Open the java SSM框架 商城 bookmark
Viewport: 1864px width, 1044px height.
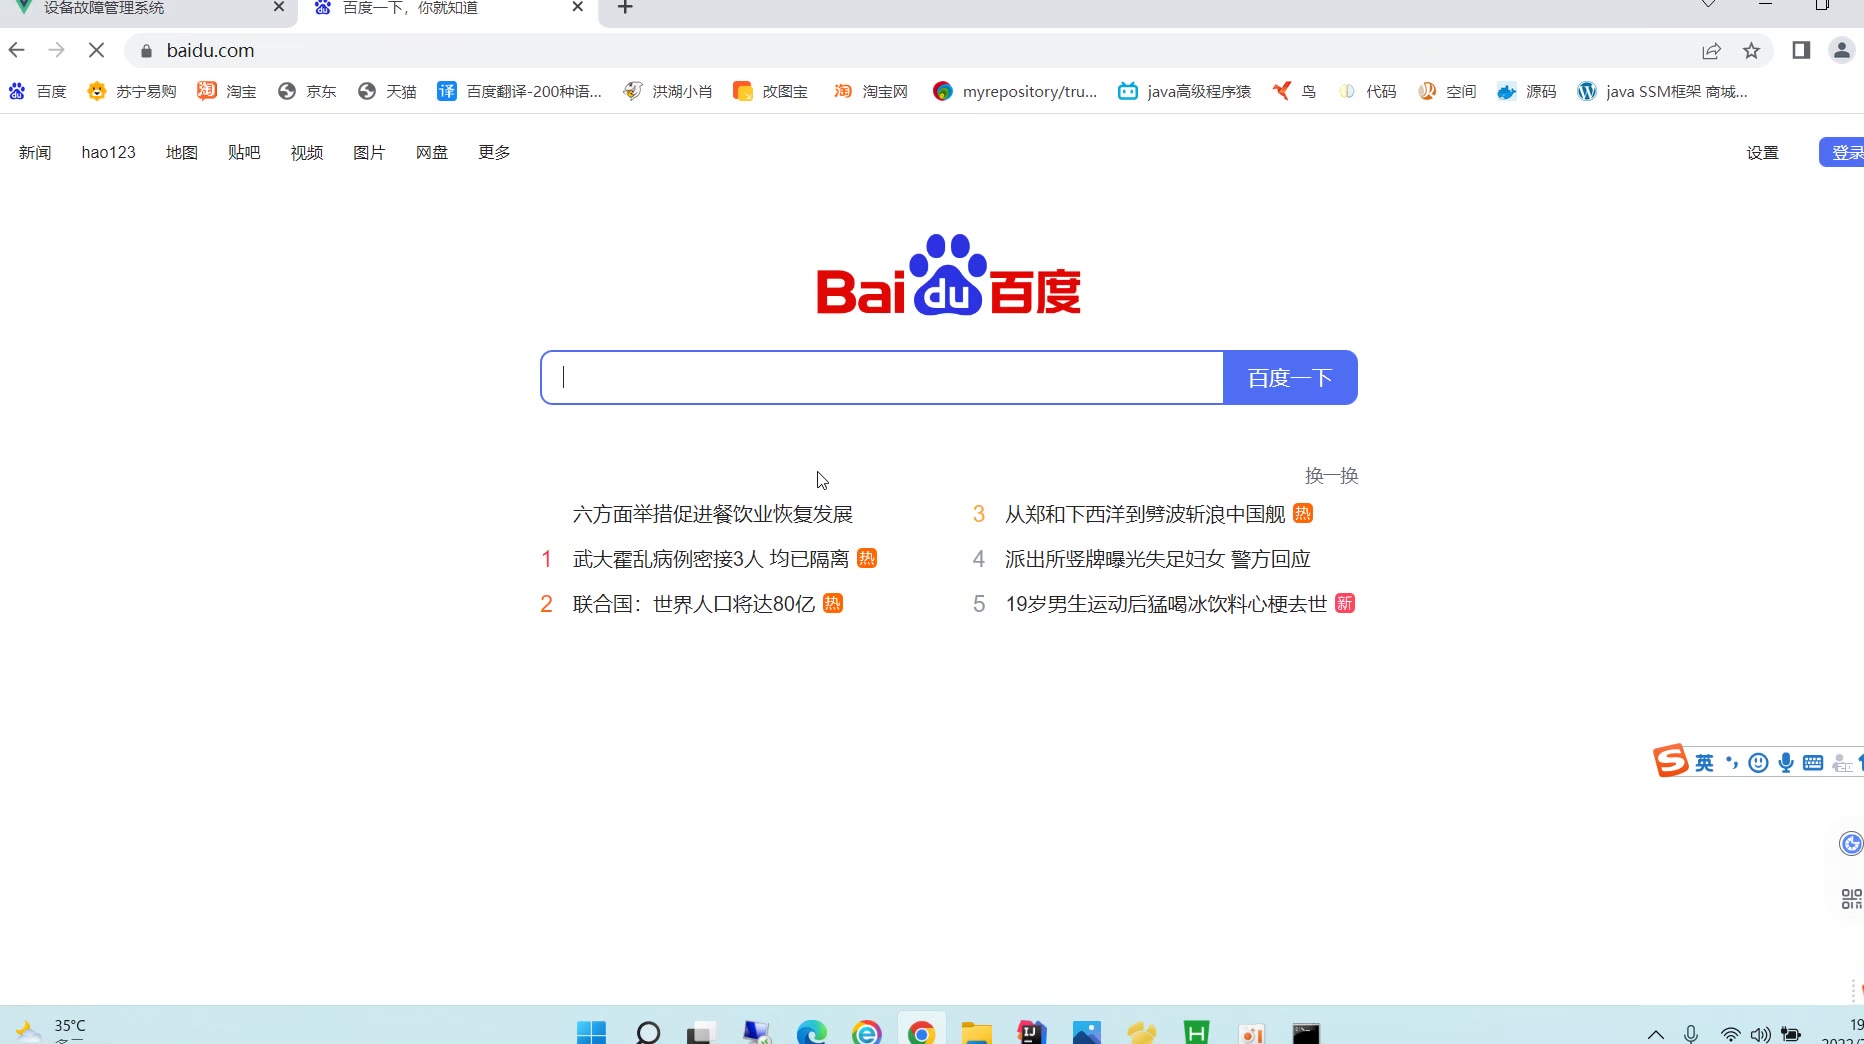[x=1662, y=91]
